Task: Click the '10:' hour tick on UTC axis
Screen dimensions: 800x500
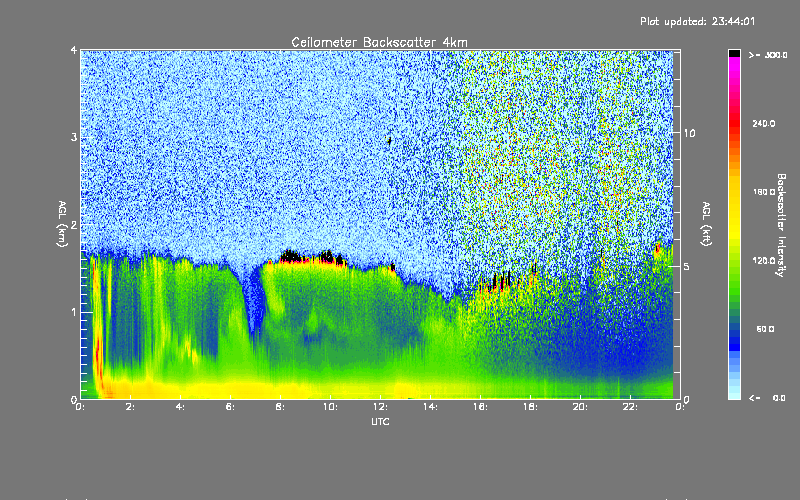Action: tap(330, 407)
